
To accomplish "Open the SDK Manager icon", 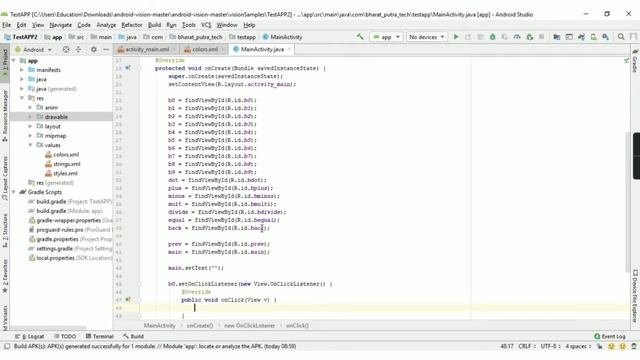I will pyautogui.click(x=606, y=37).
